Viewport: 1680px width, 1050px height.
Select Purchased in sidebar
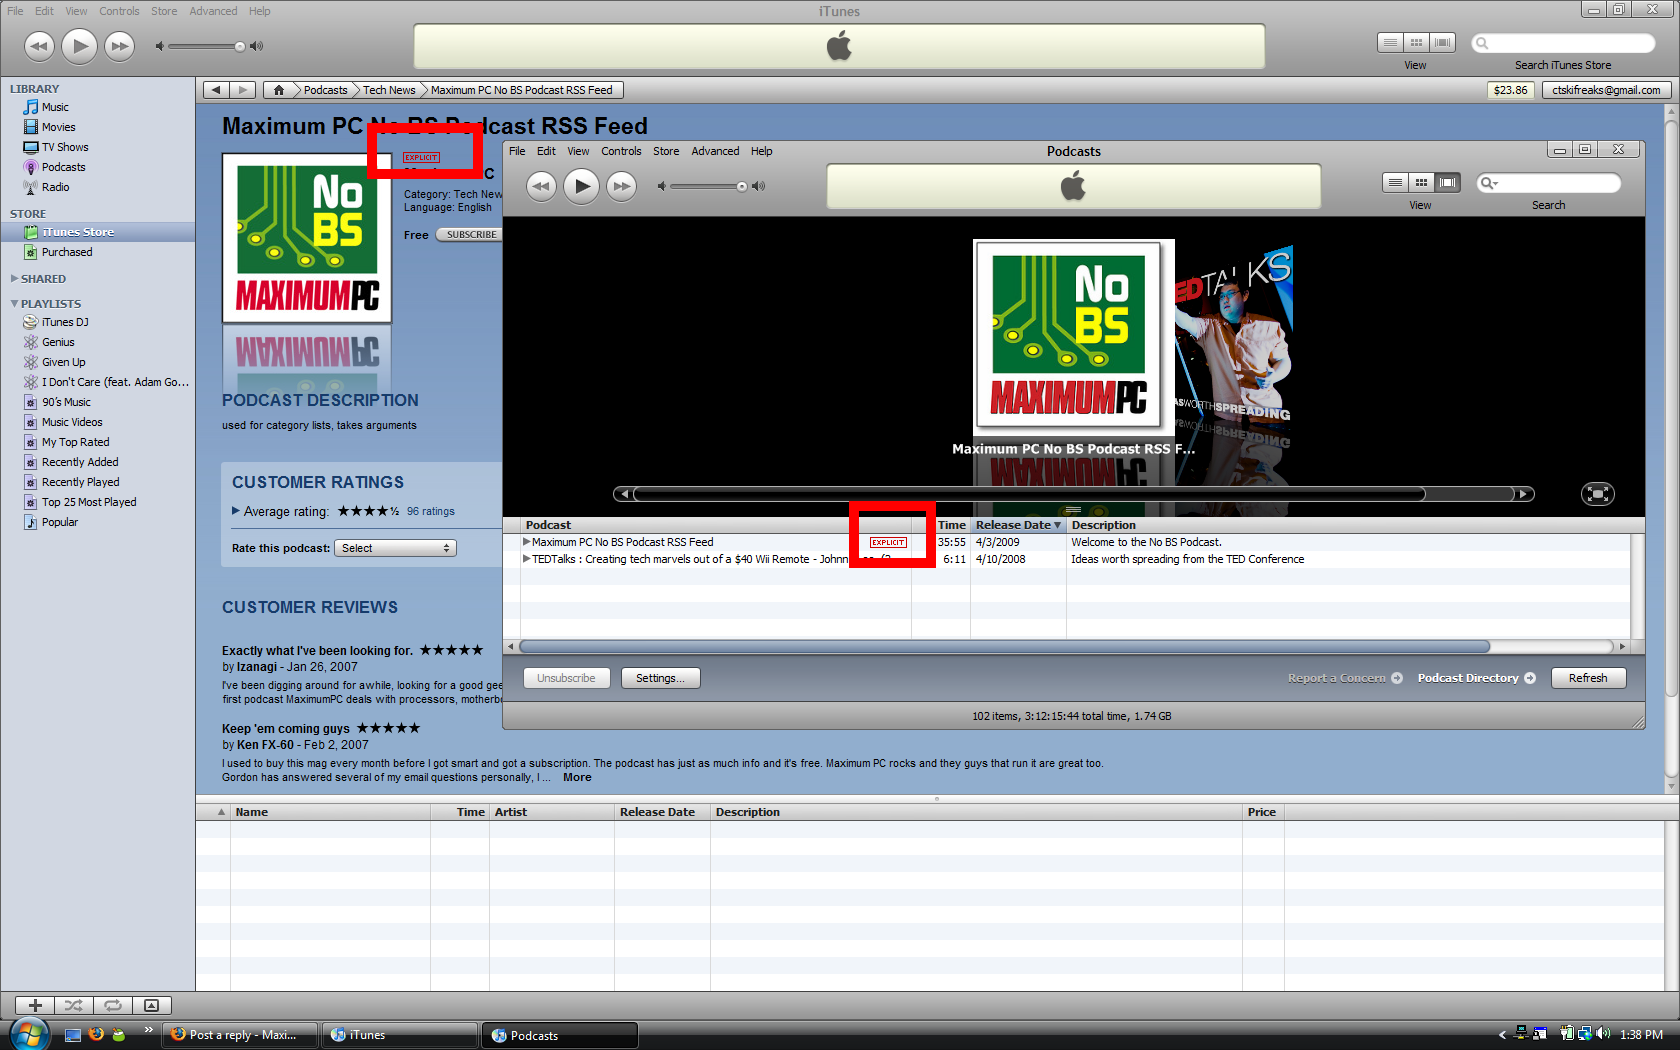point(67,252)
